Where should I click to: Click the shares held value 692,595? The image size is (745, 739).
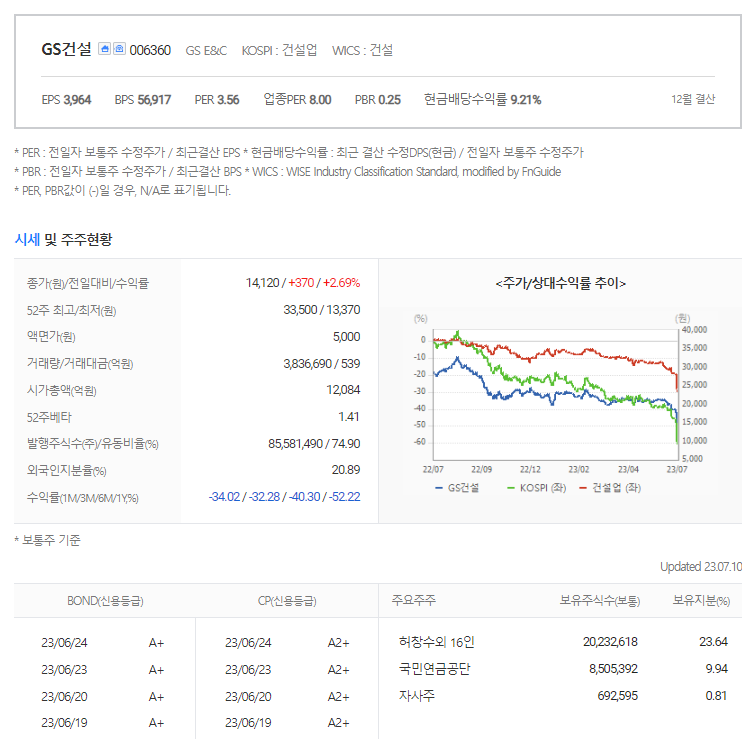618,696
